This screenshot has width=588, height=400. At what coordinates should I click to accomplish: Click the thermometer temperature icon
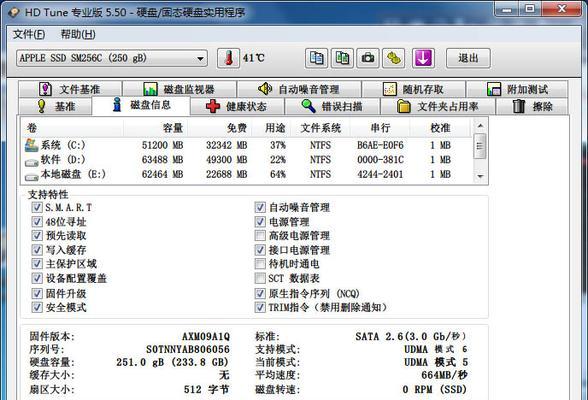(x=228, y=58)
